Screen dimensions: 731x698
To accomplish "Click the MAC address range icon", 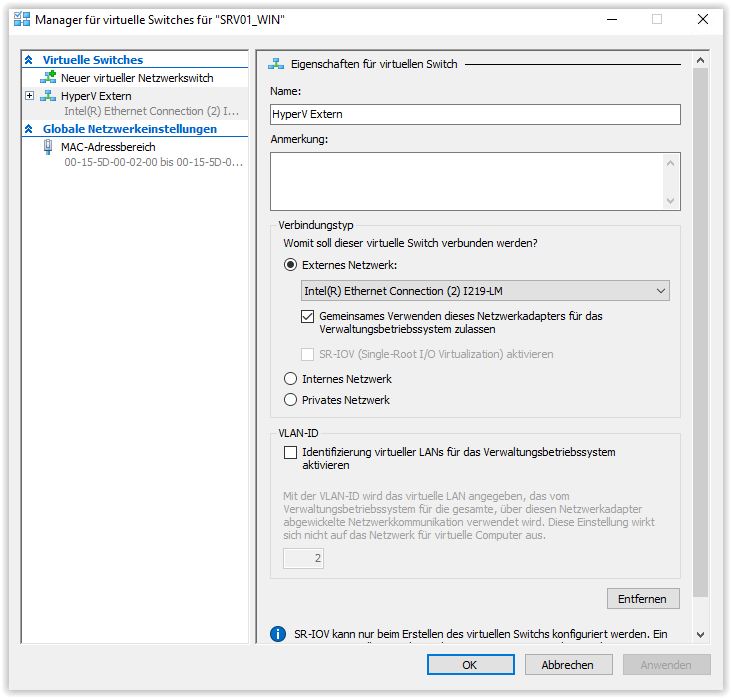I will click(x=48, y=147).
